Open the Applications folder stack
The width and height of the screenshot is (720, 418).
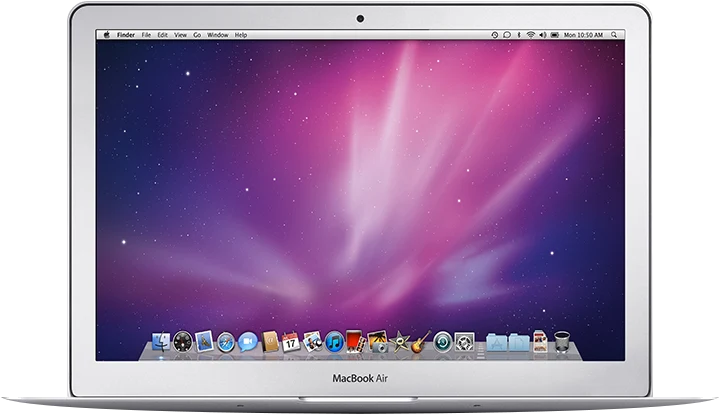click(496, 343)
